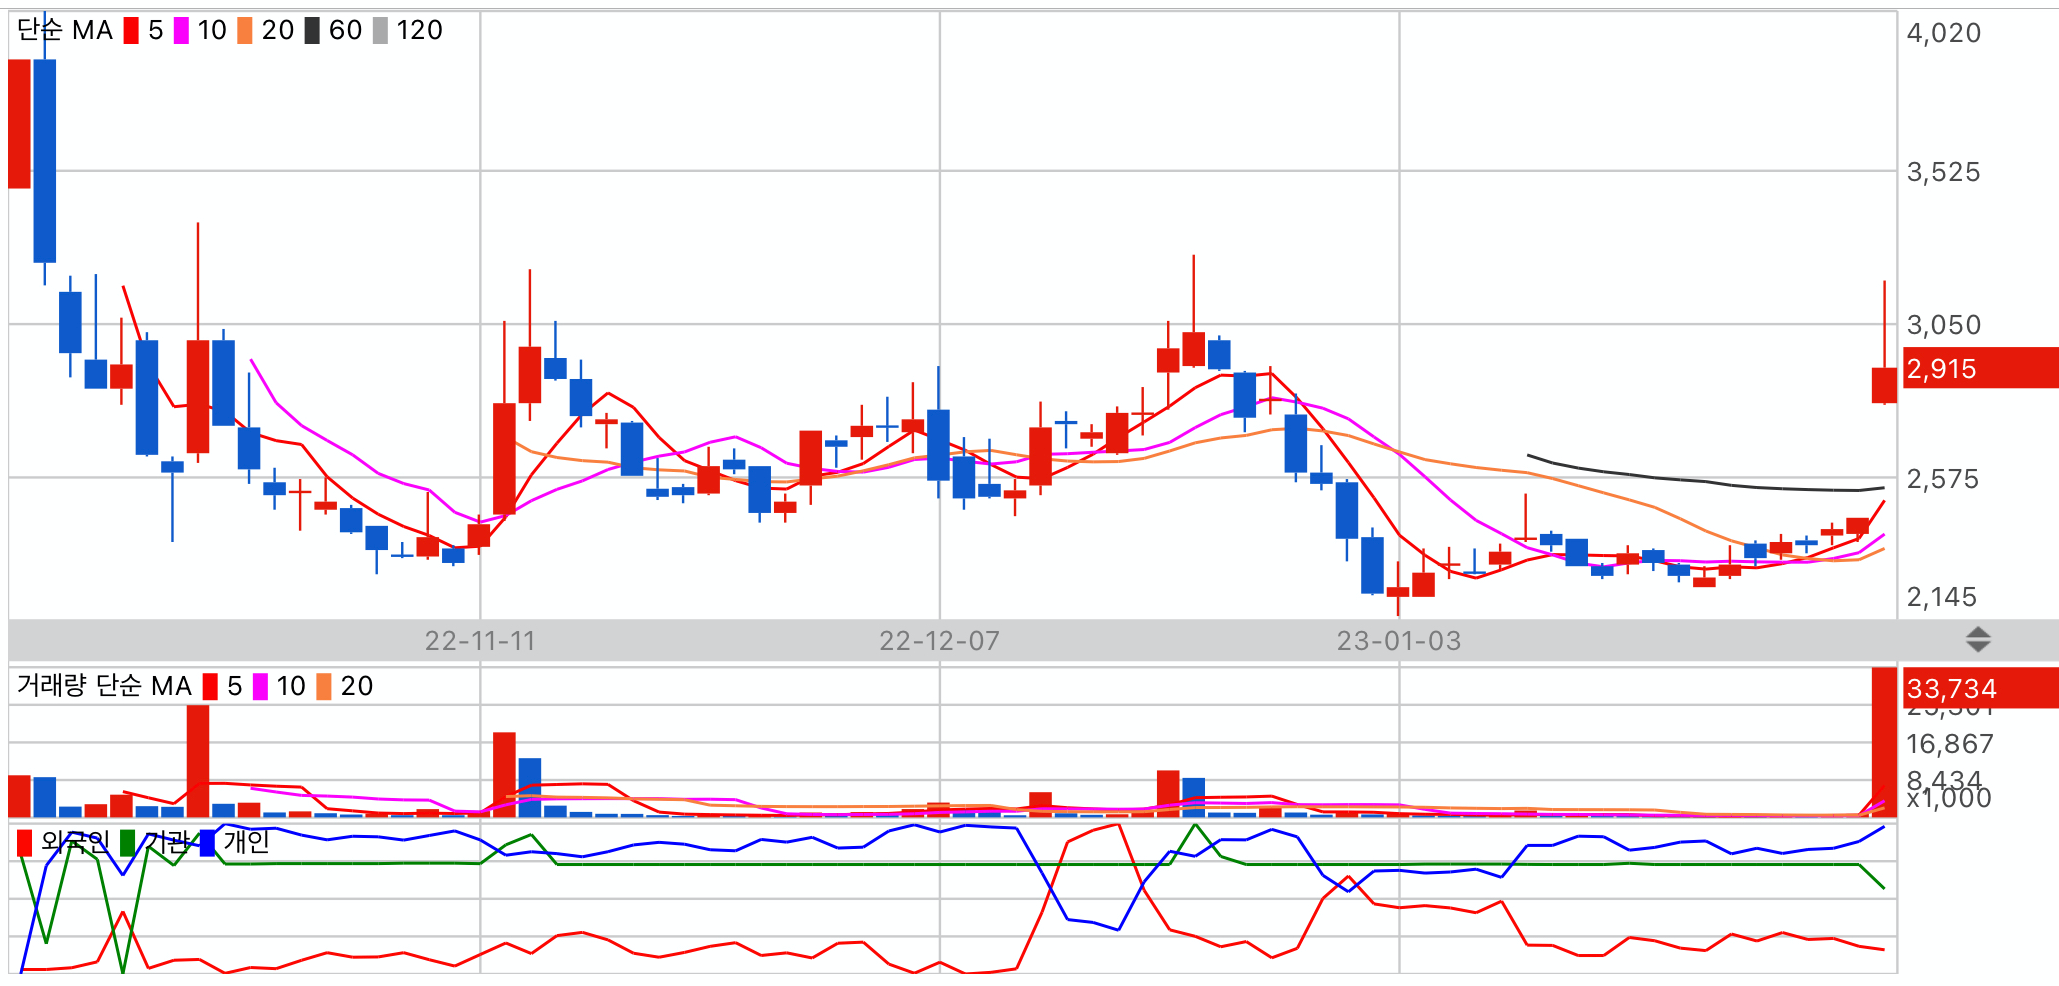Viewport: 2059px width, 986px height.
Task: Click the current price tag 2,915
Action: [1980, 368]
